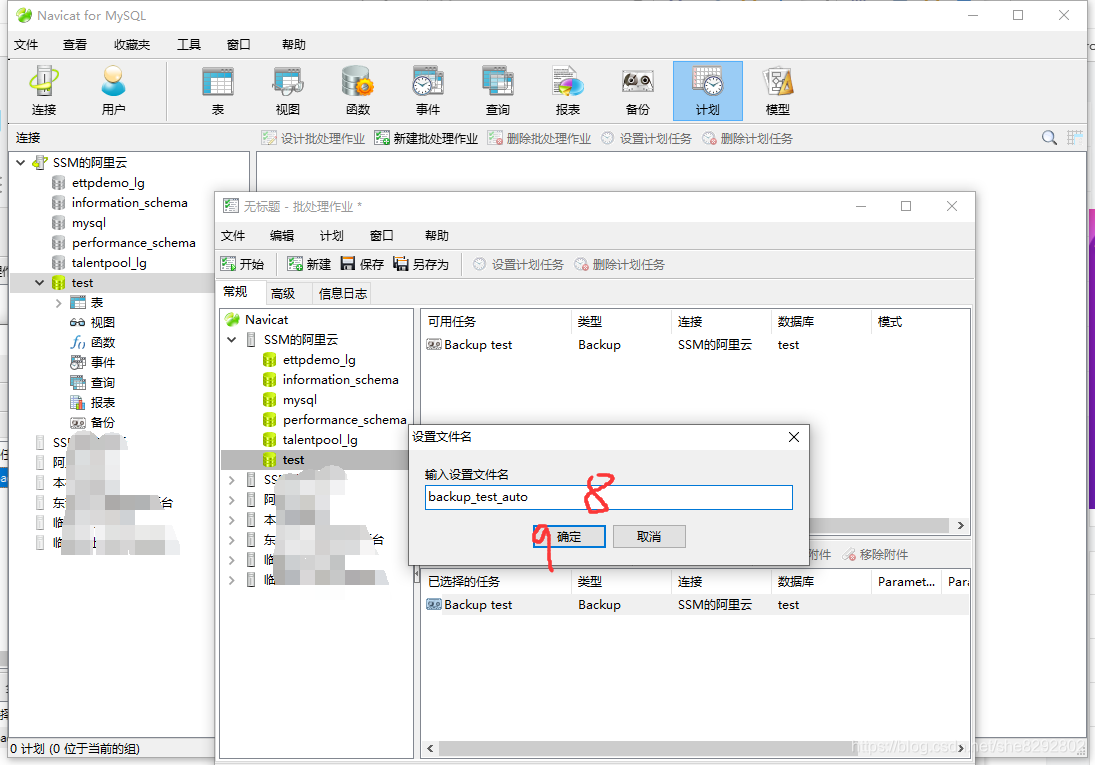This screenshot has height=765, width=1095.
Task: Click 新建 in batch job window toolbar
Action: click(x=309, y=264)
